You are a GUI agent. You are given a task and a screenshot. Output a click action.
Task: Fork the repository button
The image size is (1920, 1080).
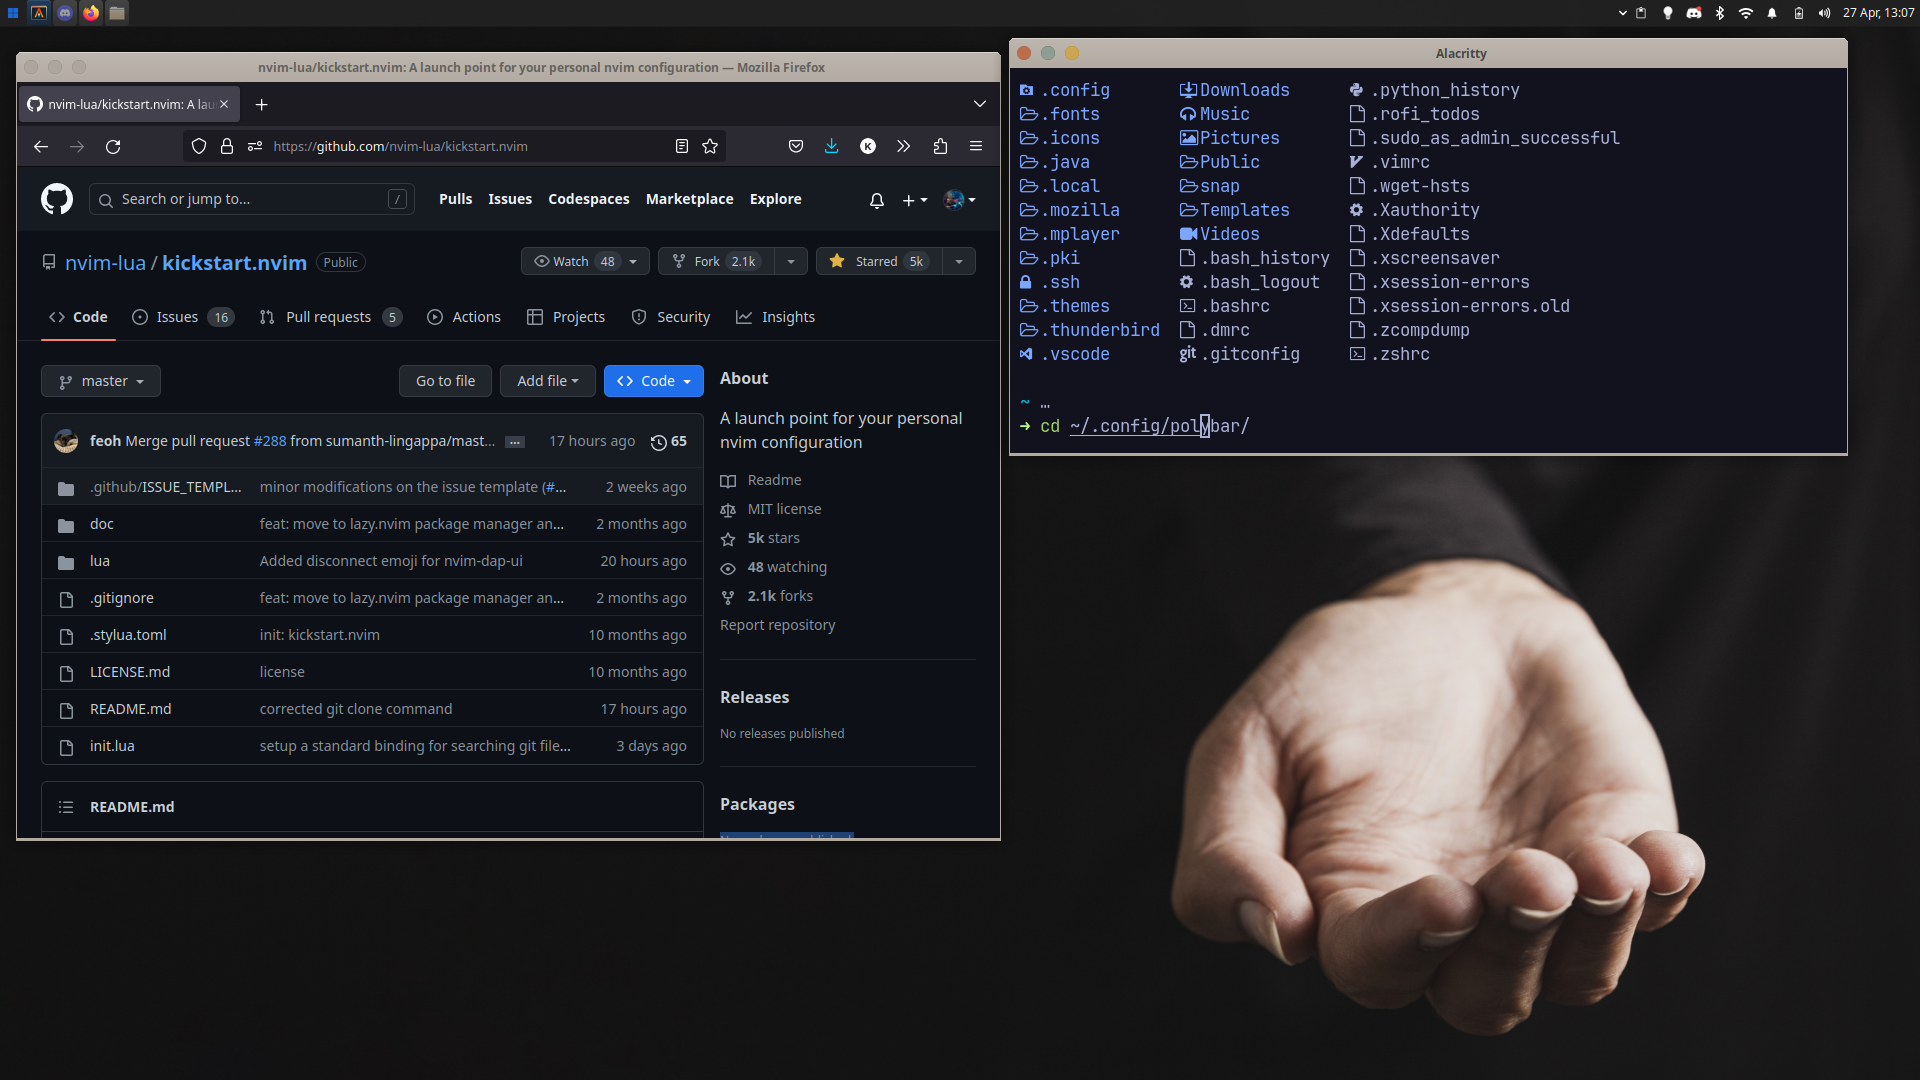[x=716, y=261]
